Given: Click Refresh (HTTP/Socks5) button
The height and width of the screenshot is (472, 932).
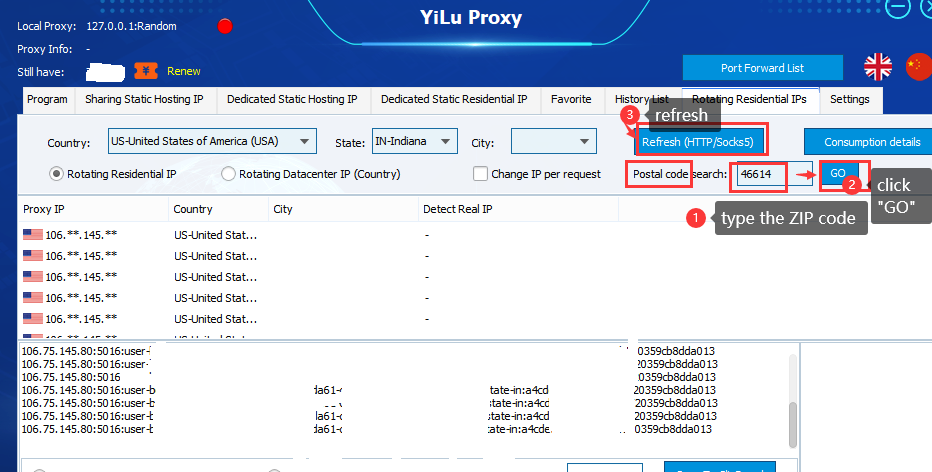Looking at the screenshot, I should point(698,142).
